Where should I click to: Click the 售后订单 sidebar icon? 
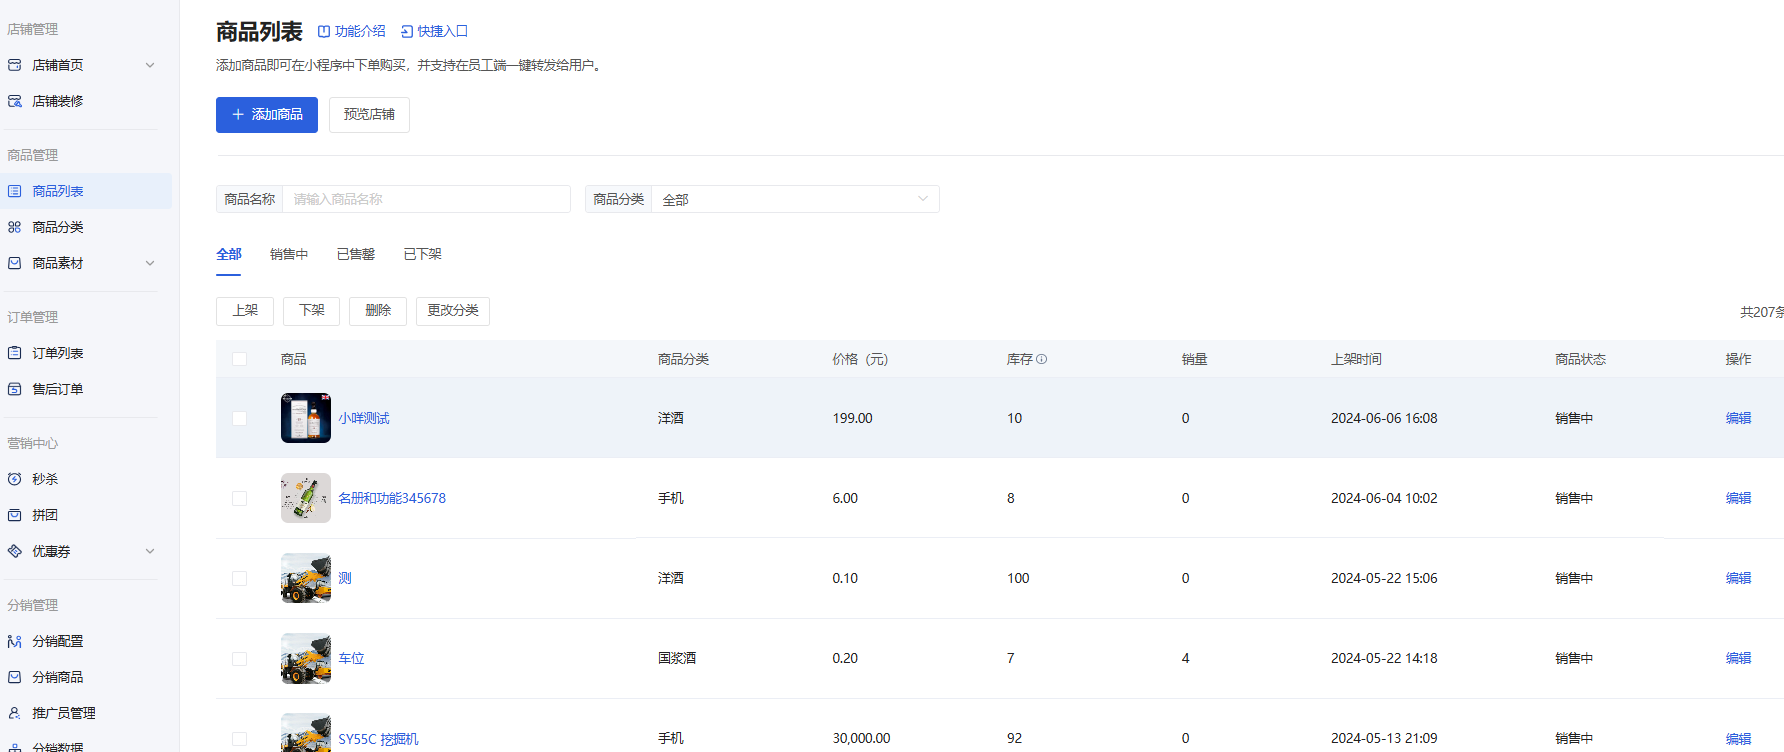tap(15, 389)
